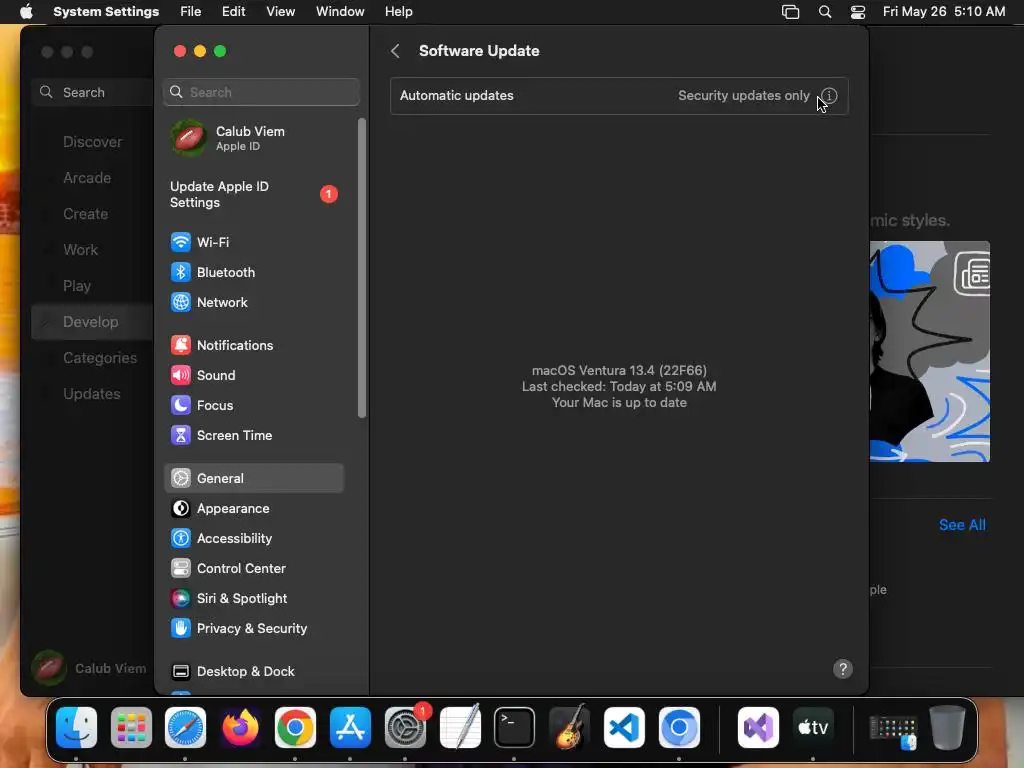Click See All link in App Store

(962, 524)
